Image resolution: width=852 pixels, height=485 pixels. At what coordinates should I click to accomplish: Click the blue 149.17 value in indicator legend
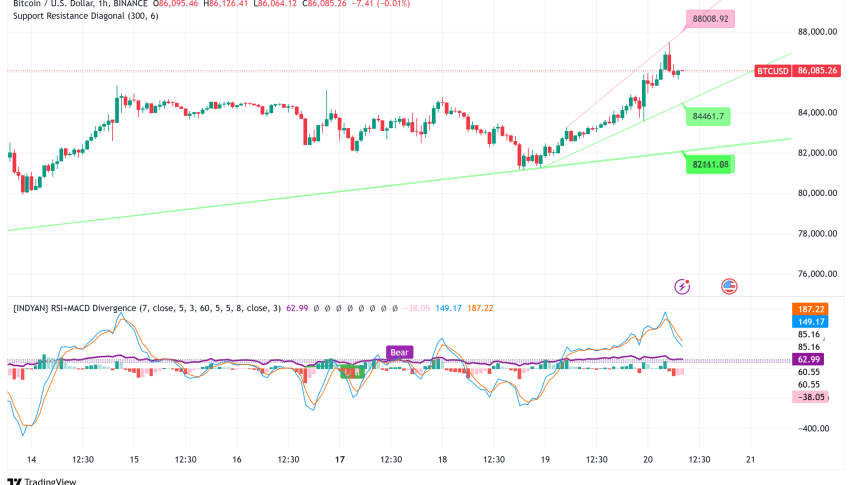(x=448, y=308)
